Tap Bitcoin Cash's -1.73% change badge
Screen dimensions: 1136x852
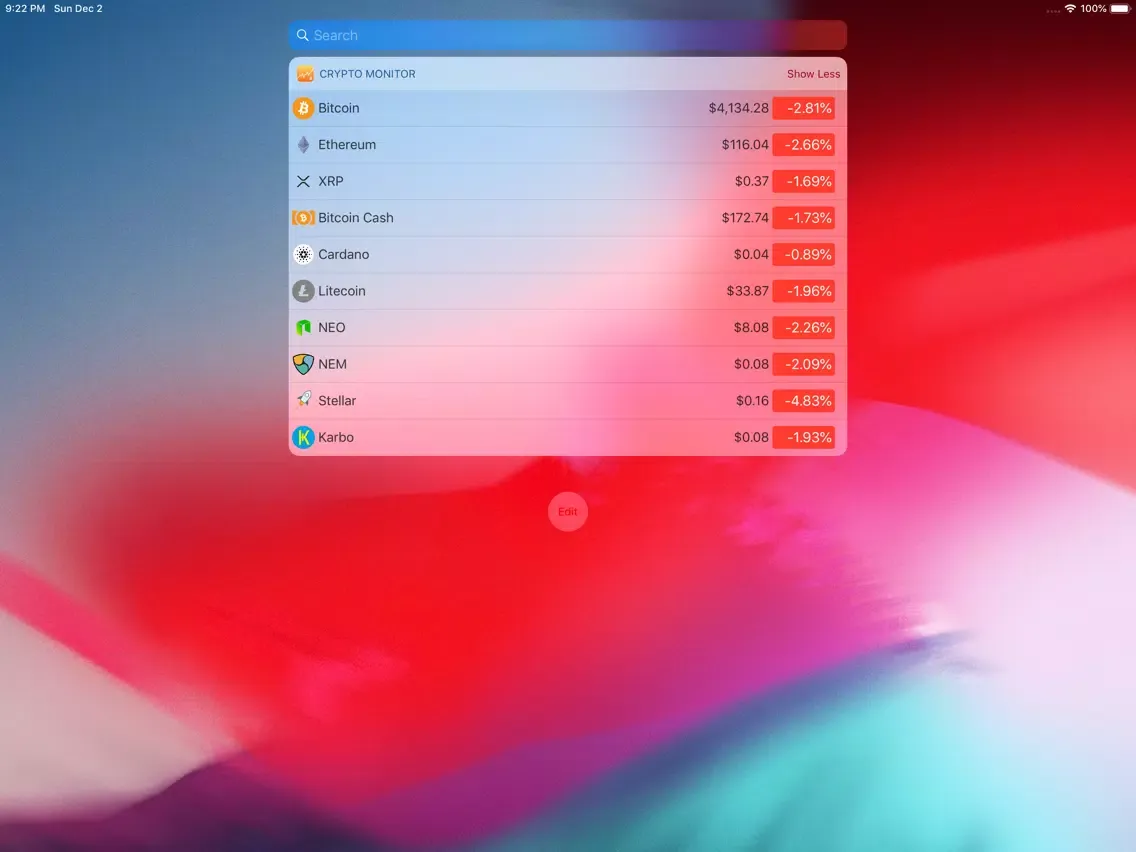[803, 218]
